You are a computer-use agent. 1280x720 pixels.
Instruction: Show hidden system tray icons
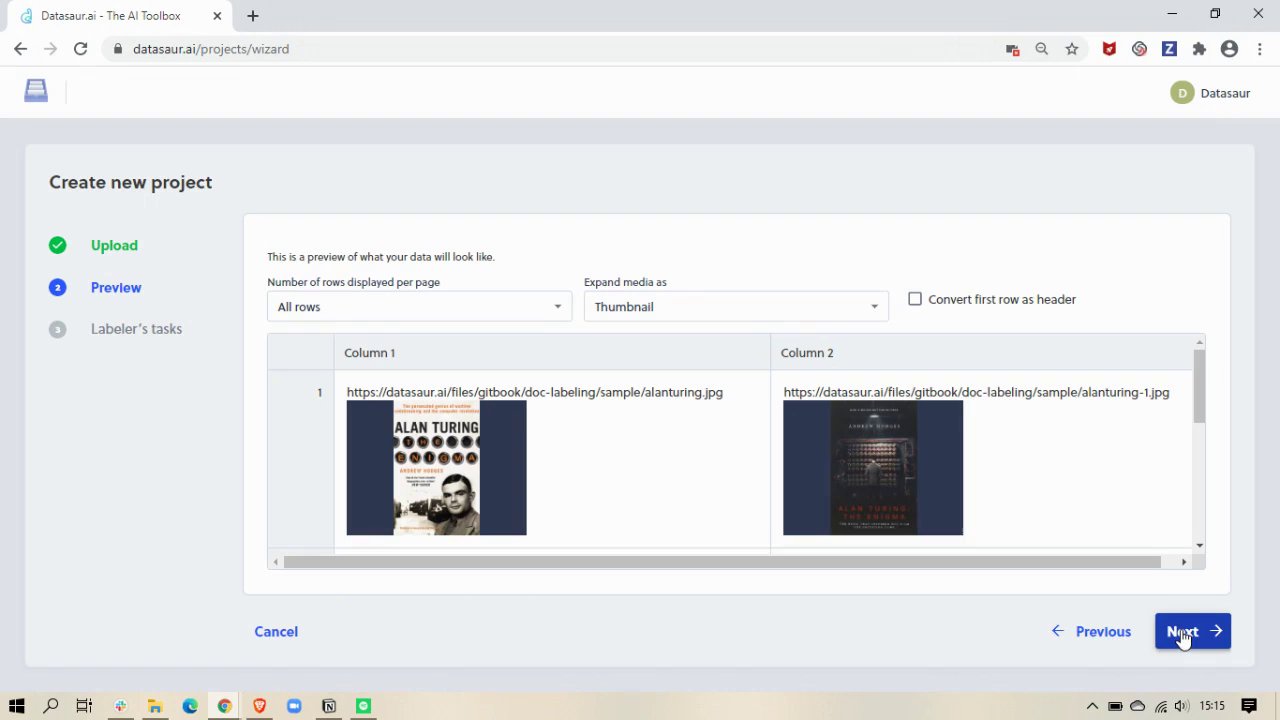[x=1092, y=706]
